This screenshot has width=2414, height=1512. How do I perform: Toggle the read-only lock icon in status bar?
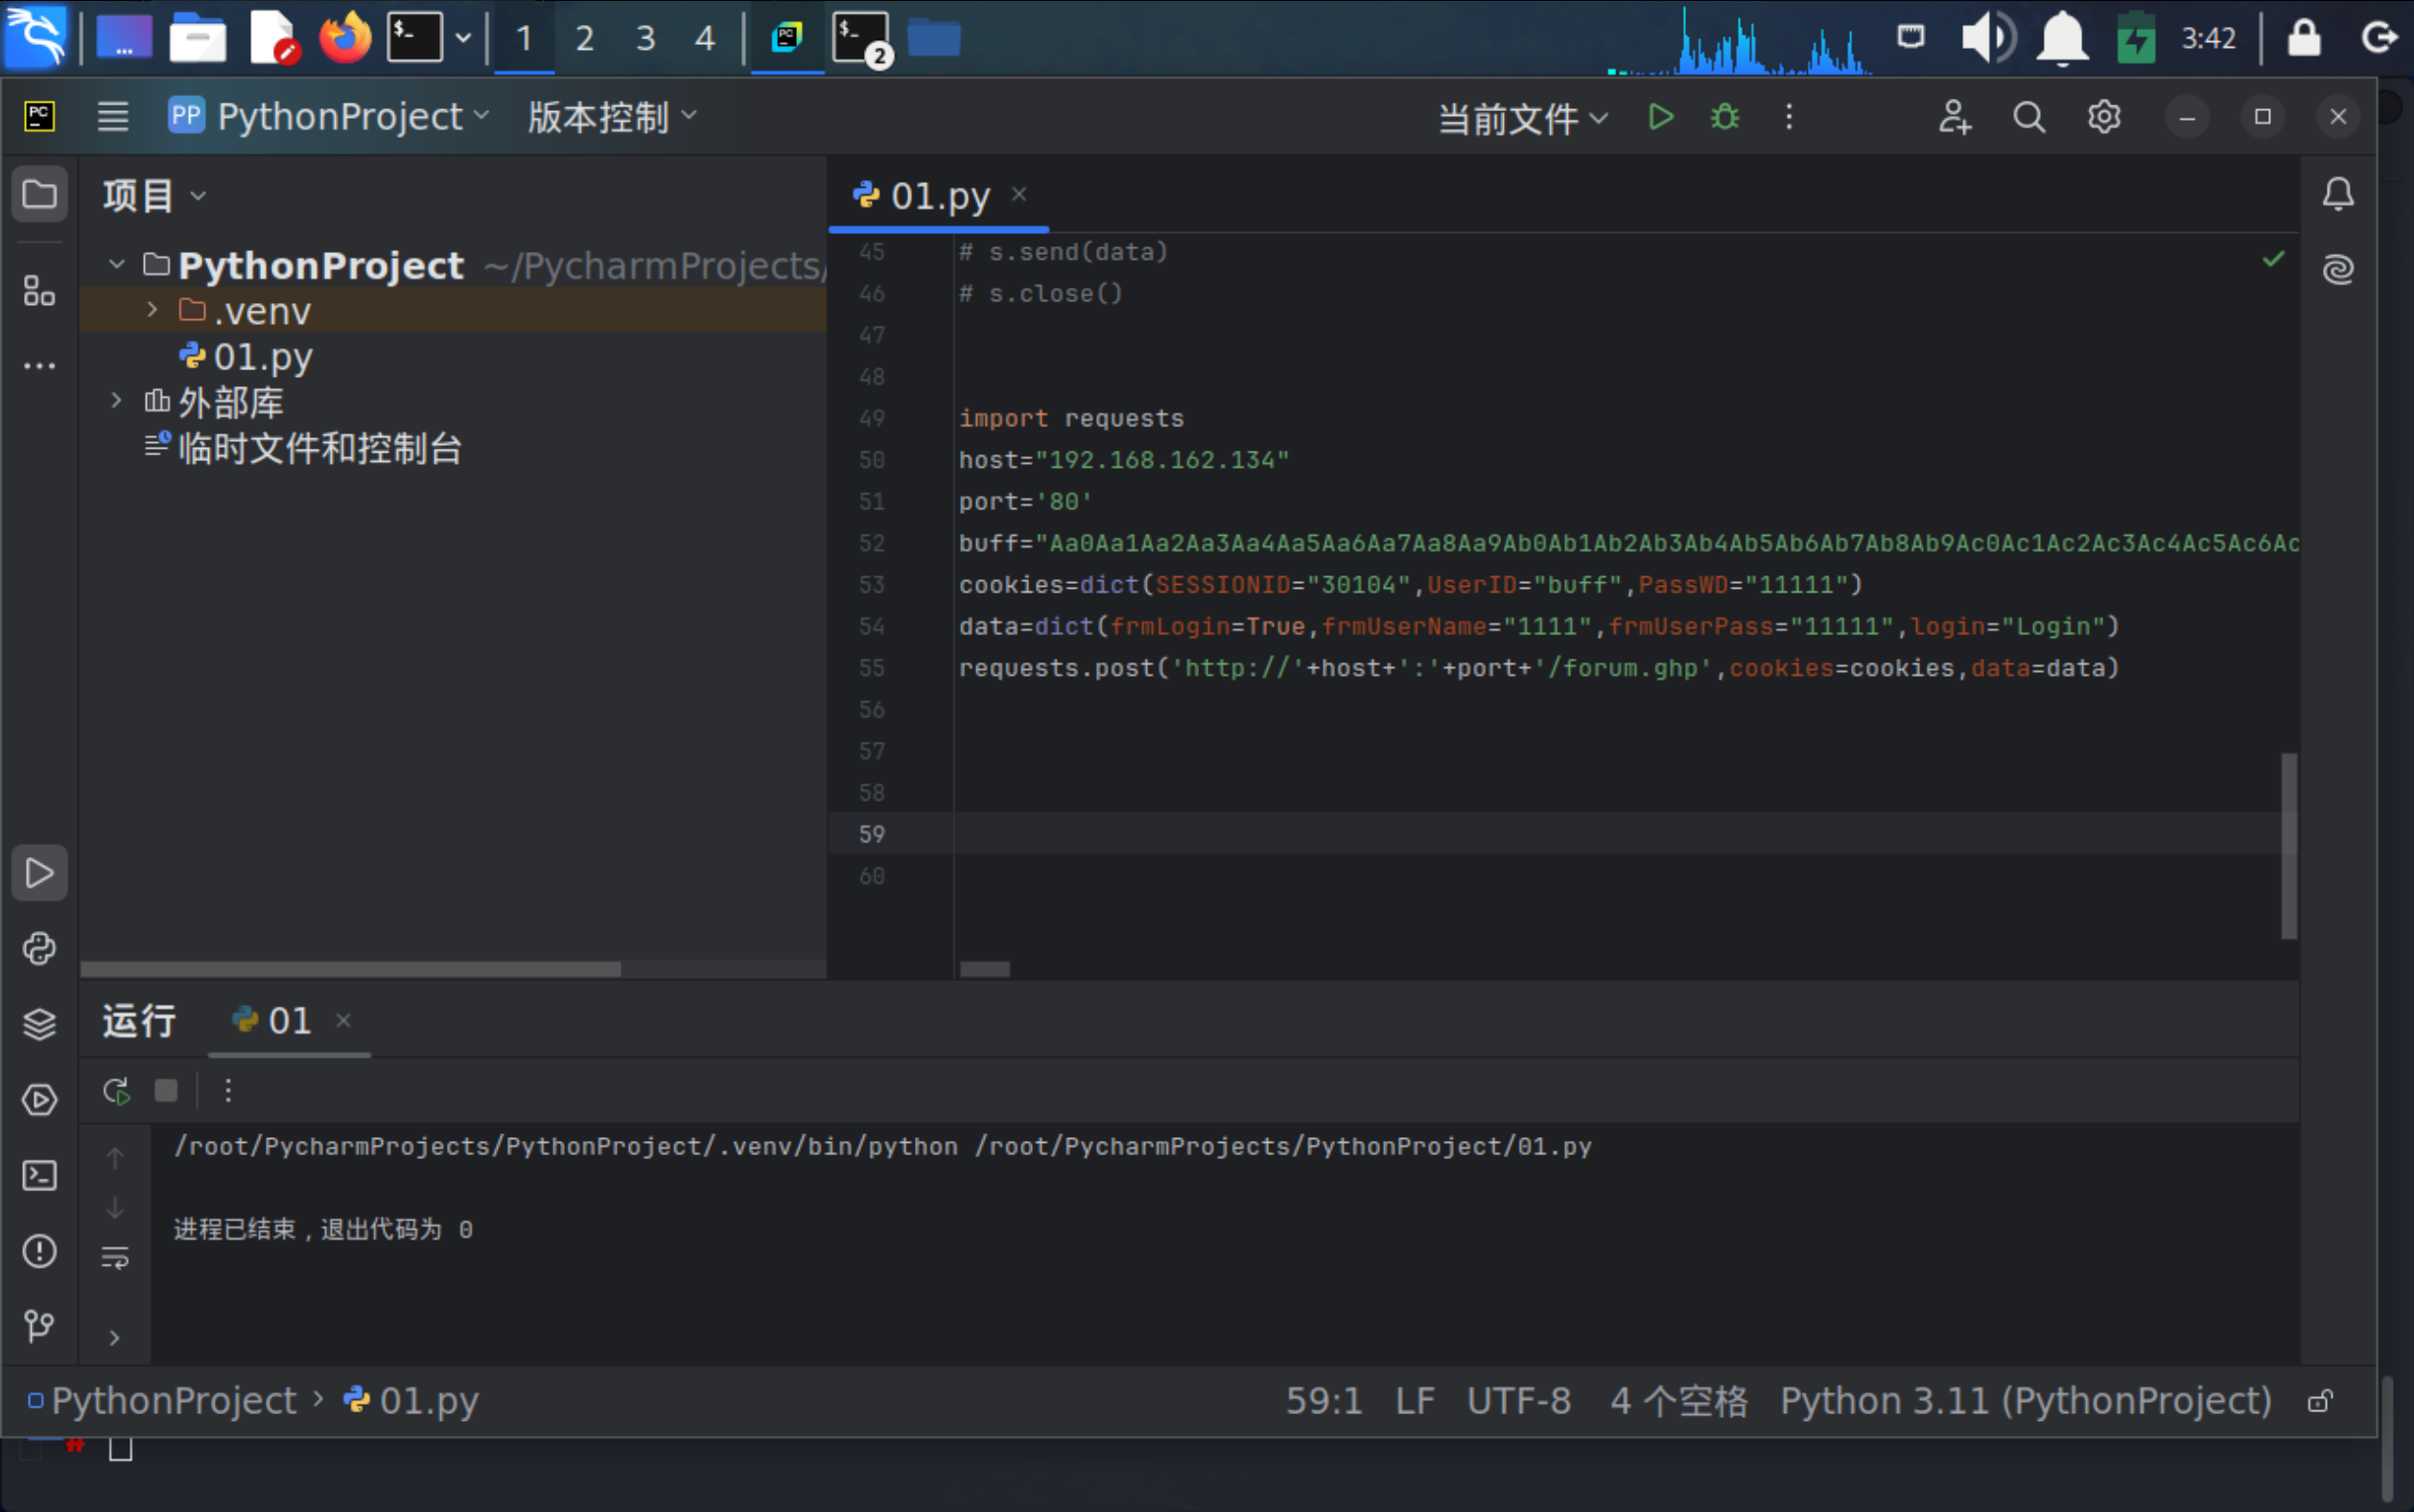2320,1401
